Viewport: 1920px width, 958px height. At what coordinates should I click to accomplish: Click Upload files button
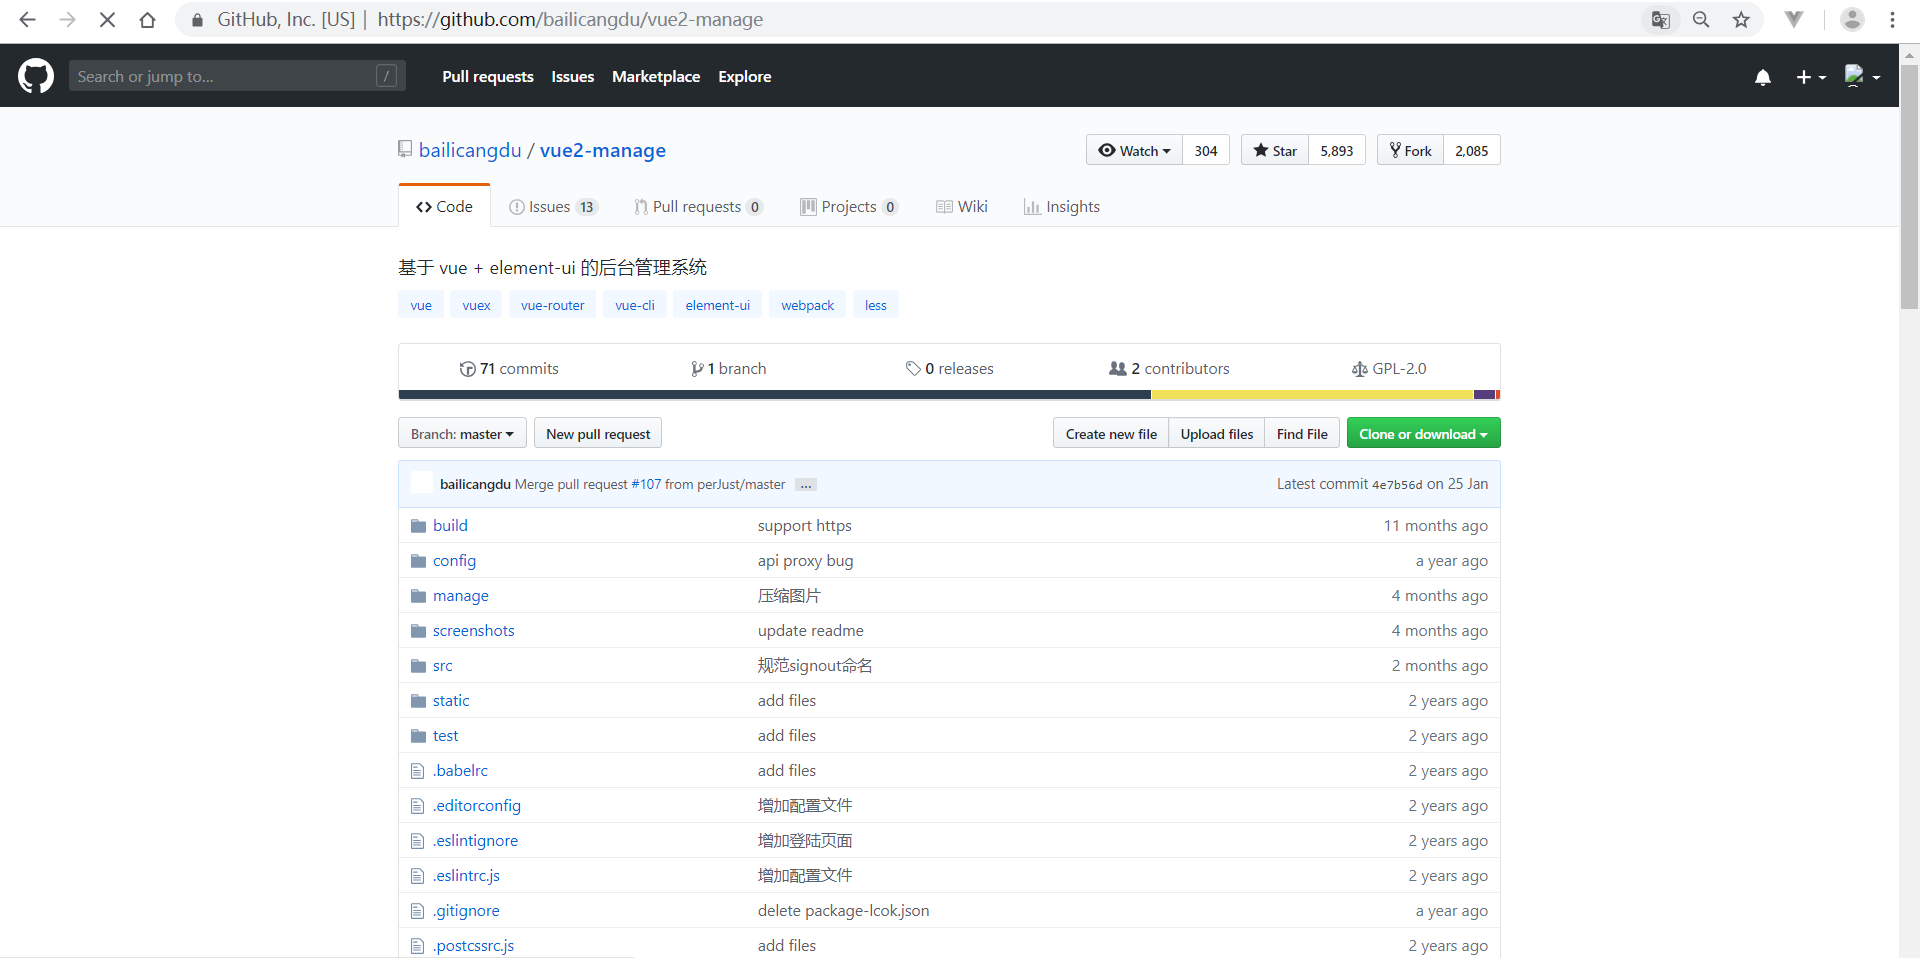[1217, 433]
